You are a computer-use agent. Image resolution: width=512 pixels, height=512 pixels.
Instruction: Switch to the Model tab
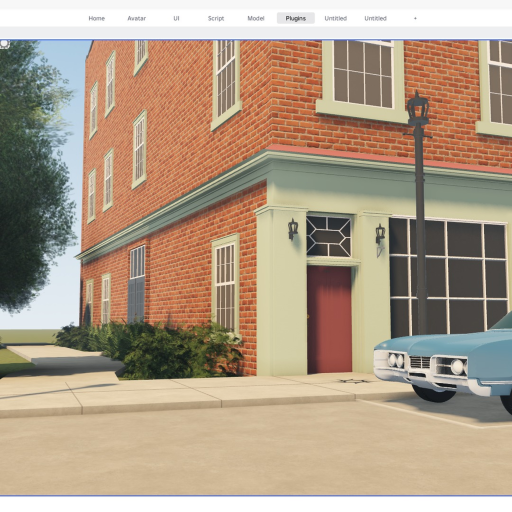[256, 18]
